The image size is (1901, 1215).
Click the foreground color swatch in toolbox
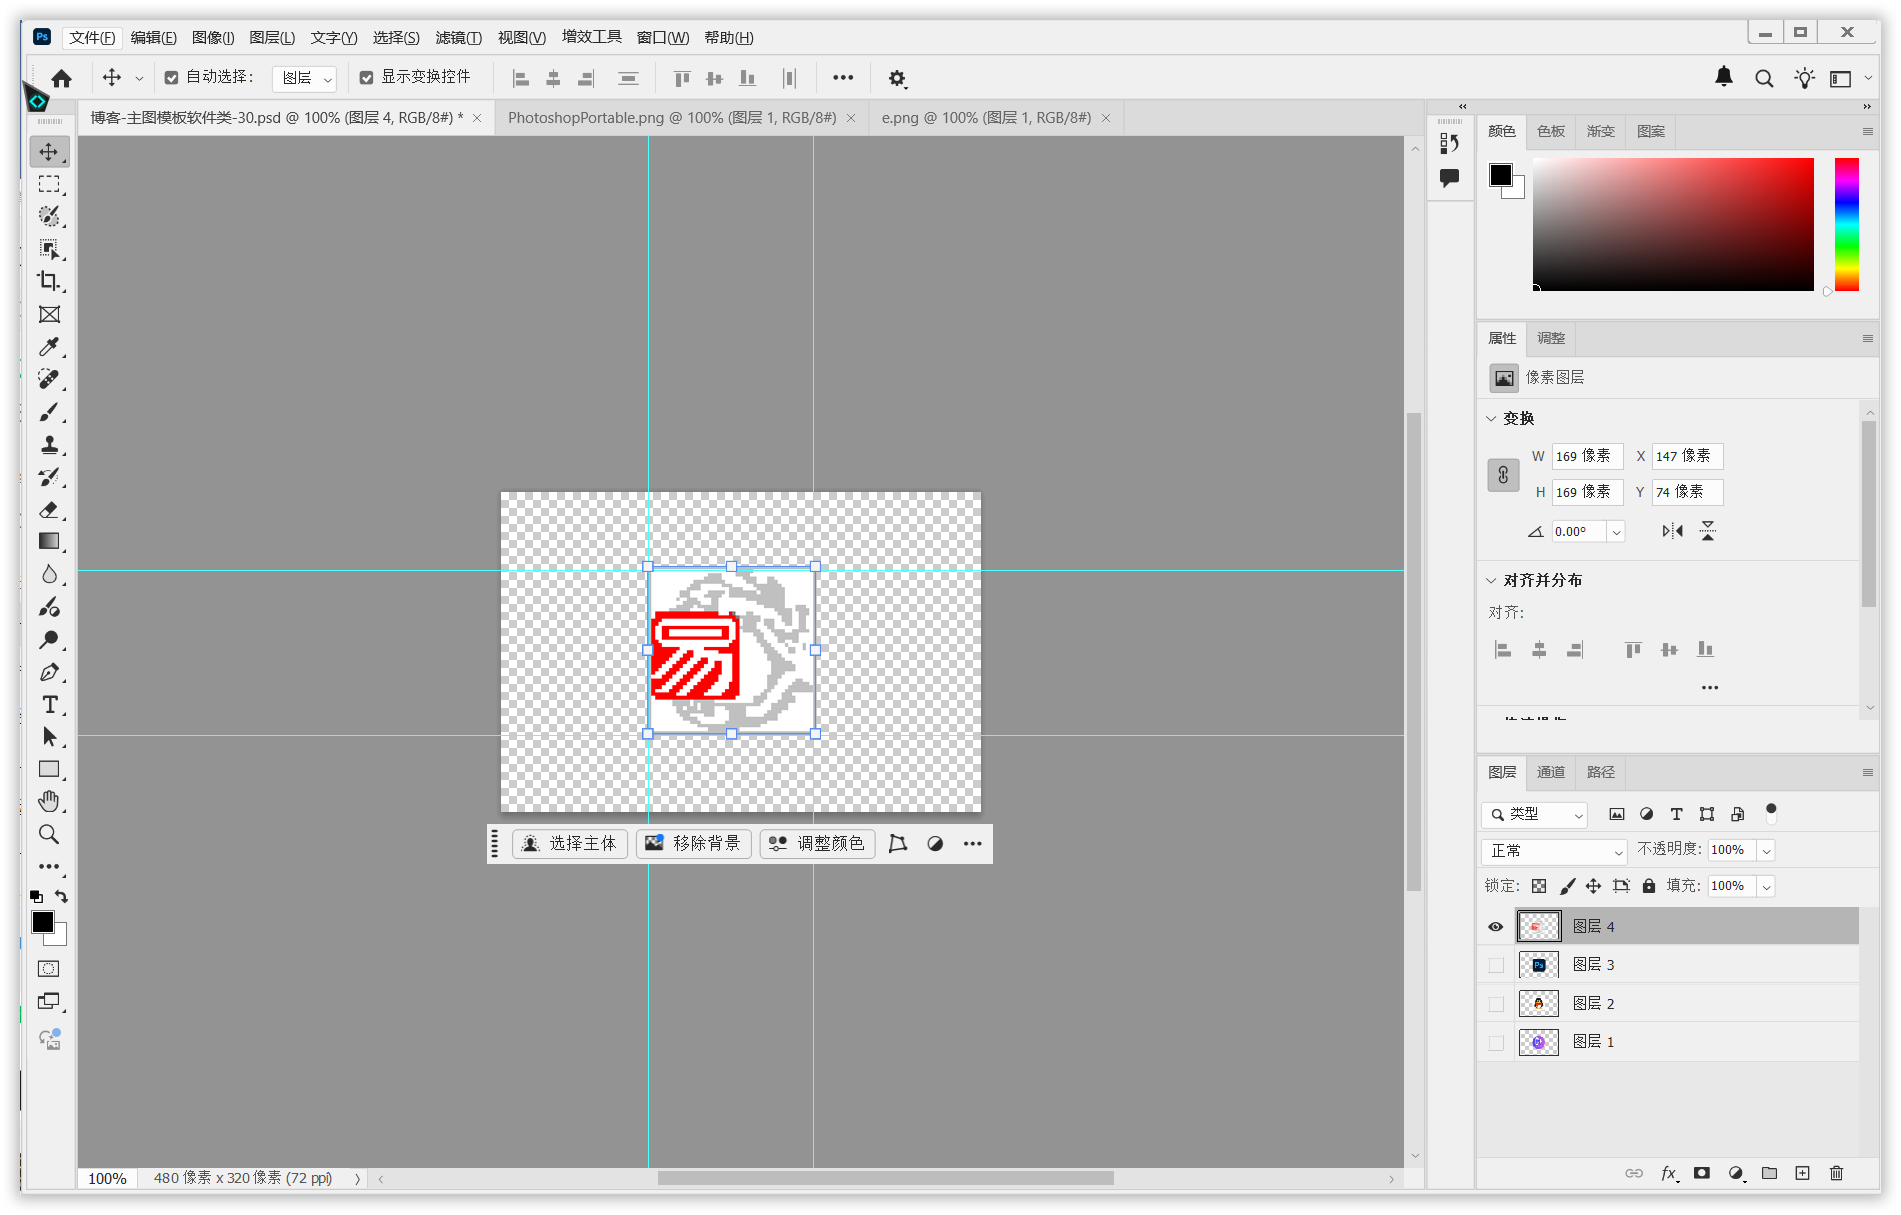pos(43,922)
